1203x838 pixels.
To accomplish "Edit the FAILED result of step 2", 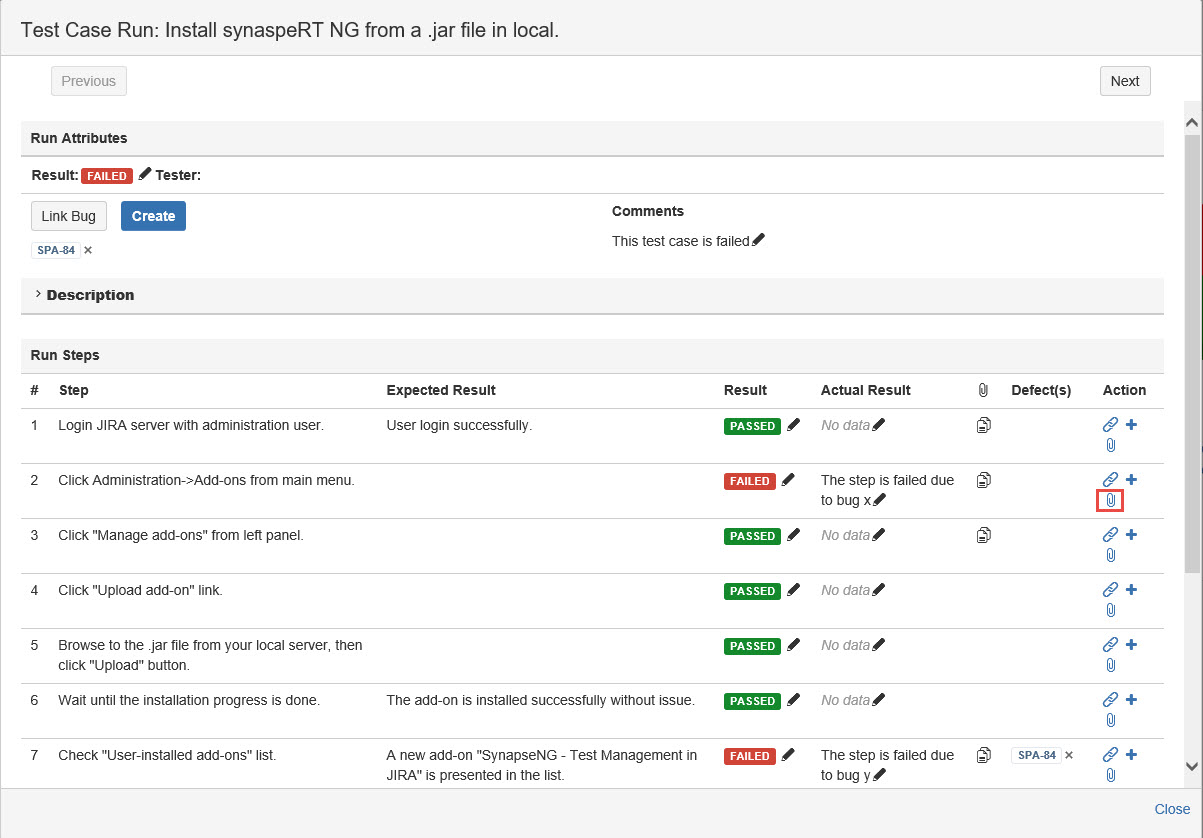I will (788, 480).
